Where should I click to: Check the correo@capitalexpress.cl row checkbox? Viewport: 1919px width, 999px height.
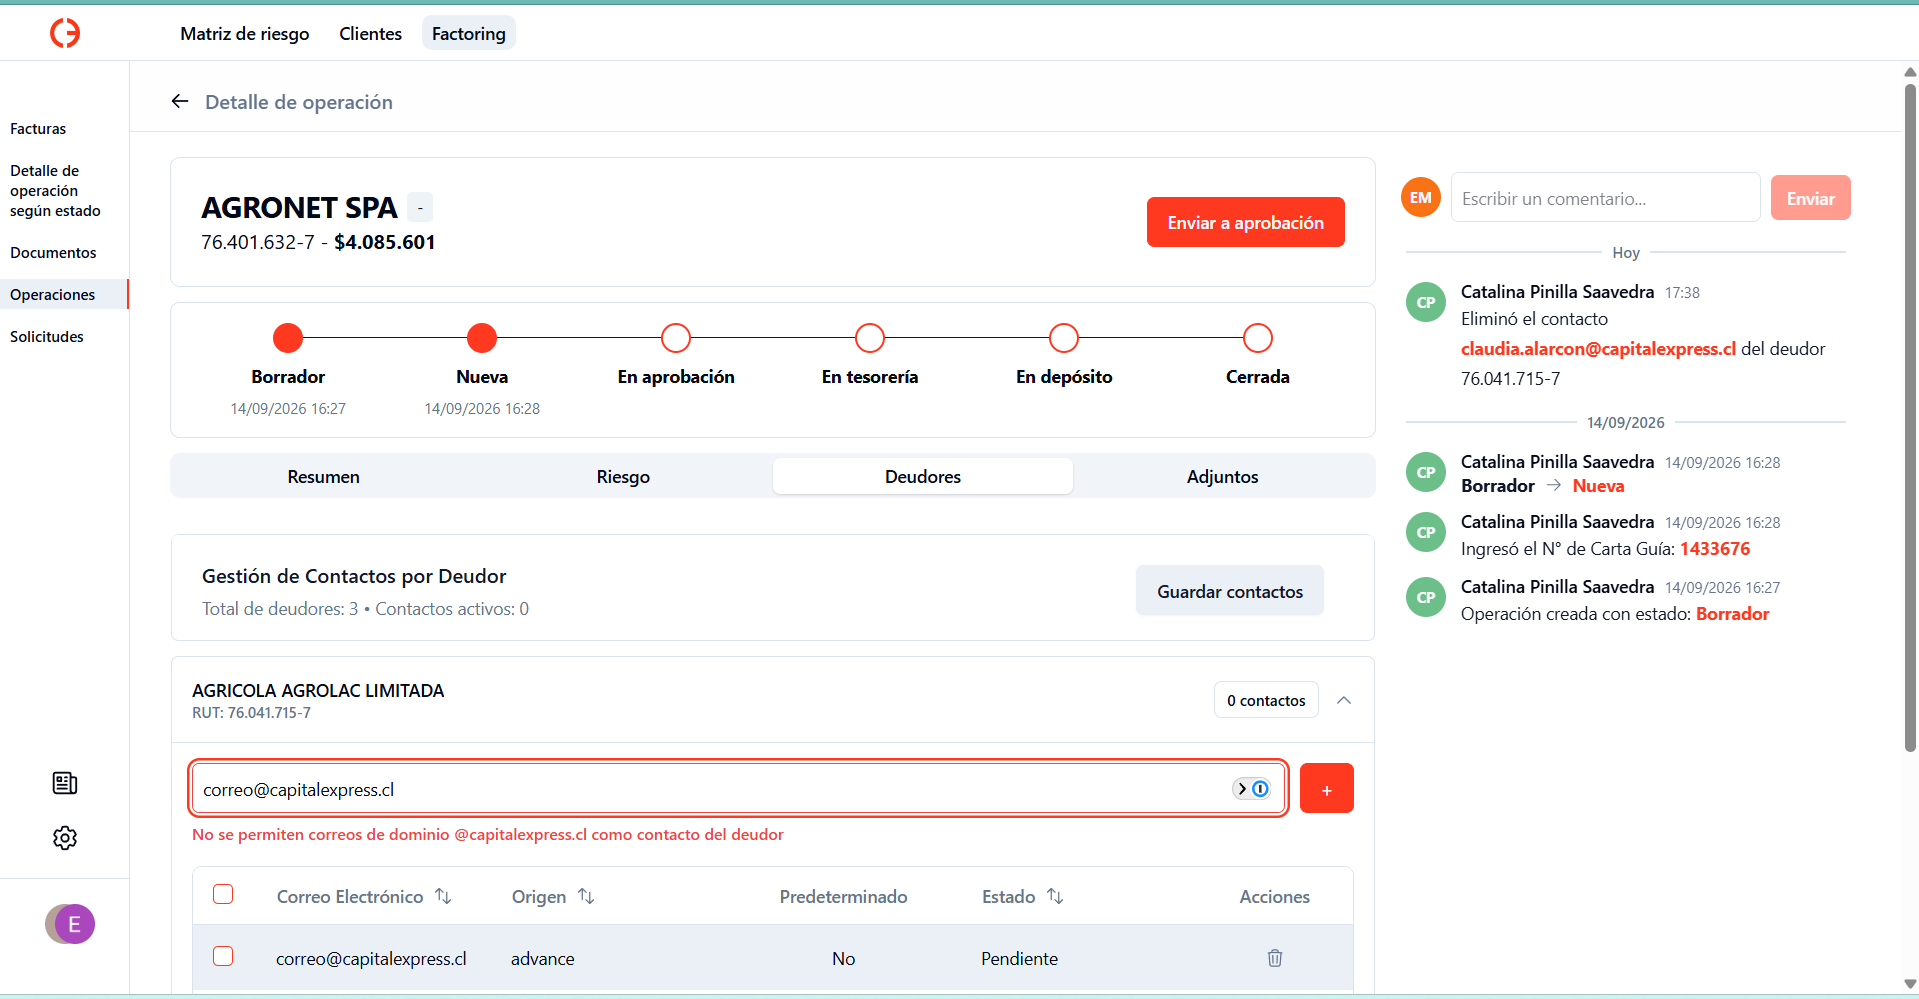point(223,956)
